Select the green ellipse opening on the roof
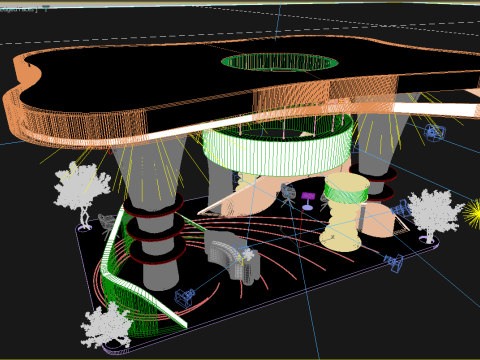 point(280,62)
